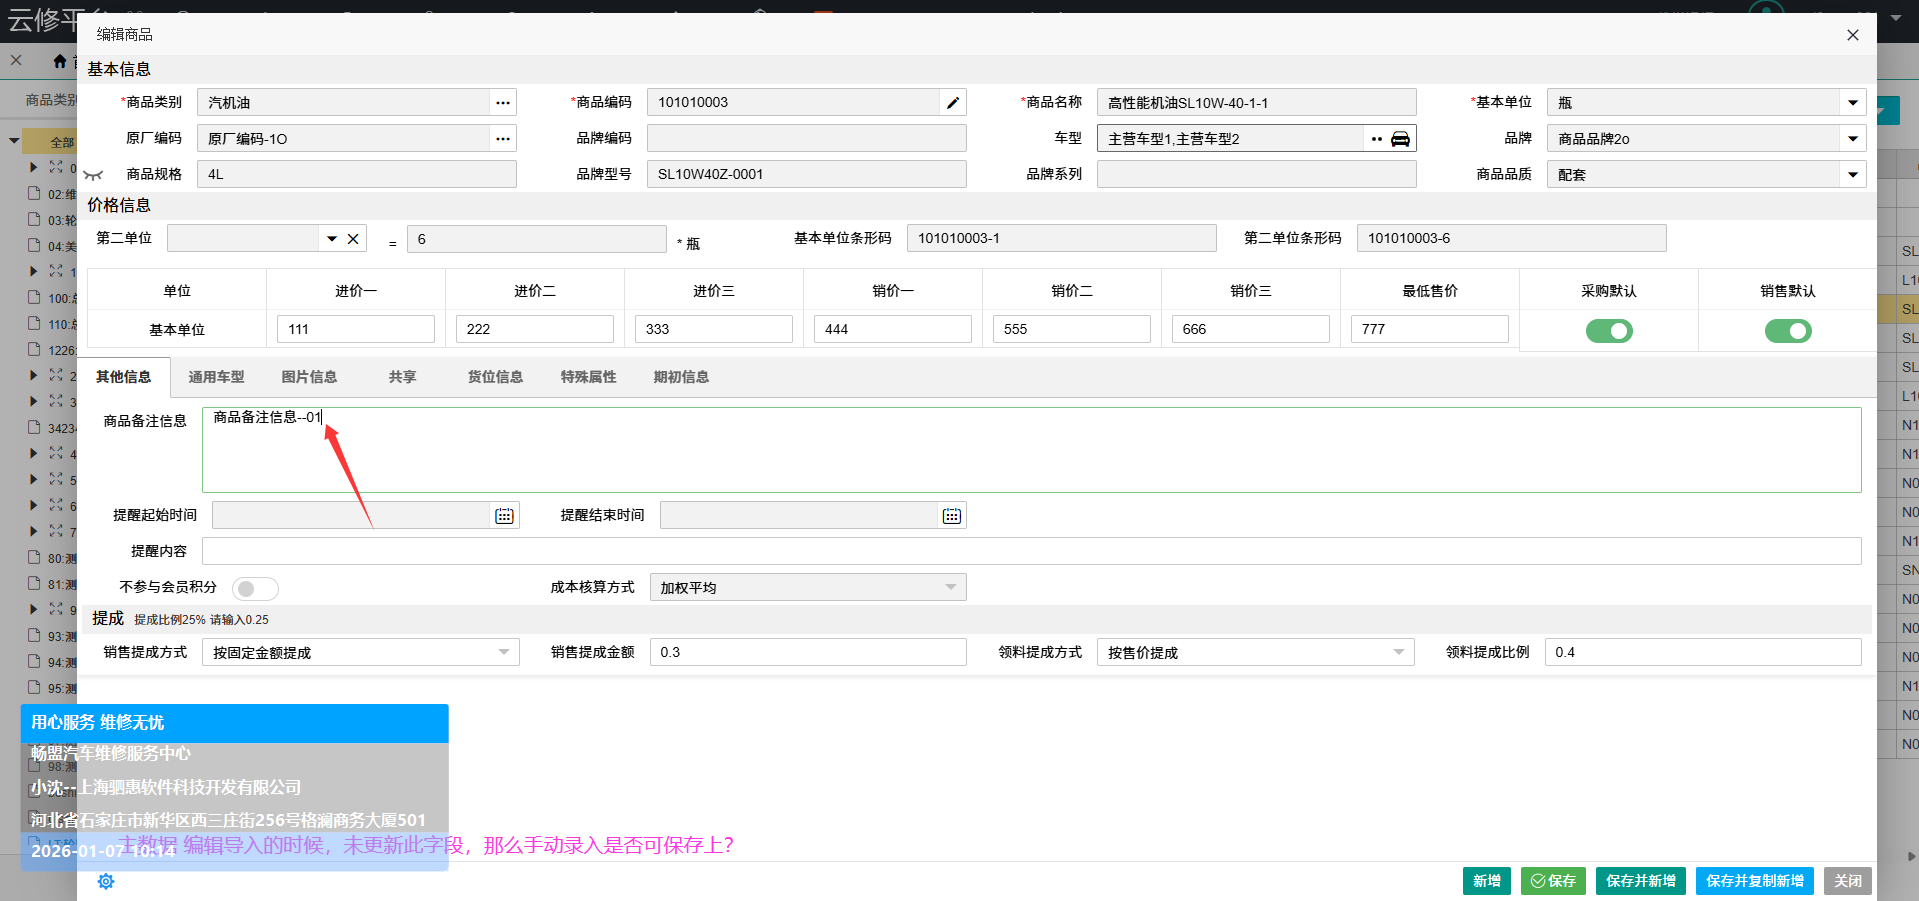Toggle the 采购默认 switch off

(1608, 331)
